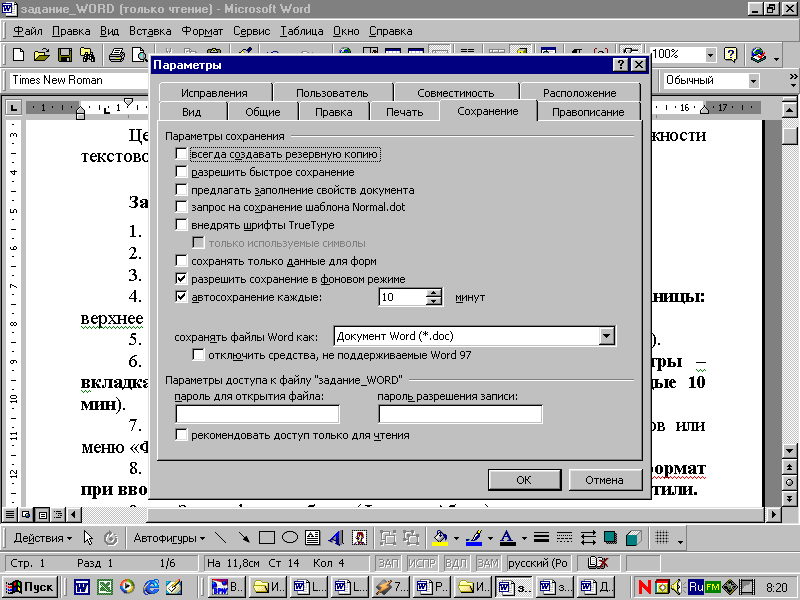Enable 'разрешить быстрое сохранение' checkbox
Viewport: 800px width, 600px height.
(x=181, y=171)
